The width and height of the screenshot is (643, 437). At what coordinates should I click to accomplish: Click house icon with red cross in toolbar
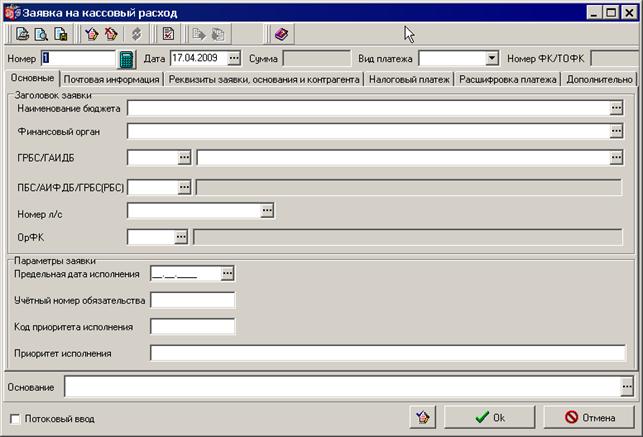tap(111, 34)
